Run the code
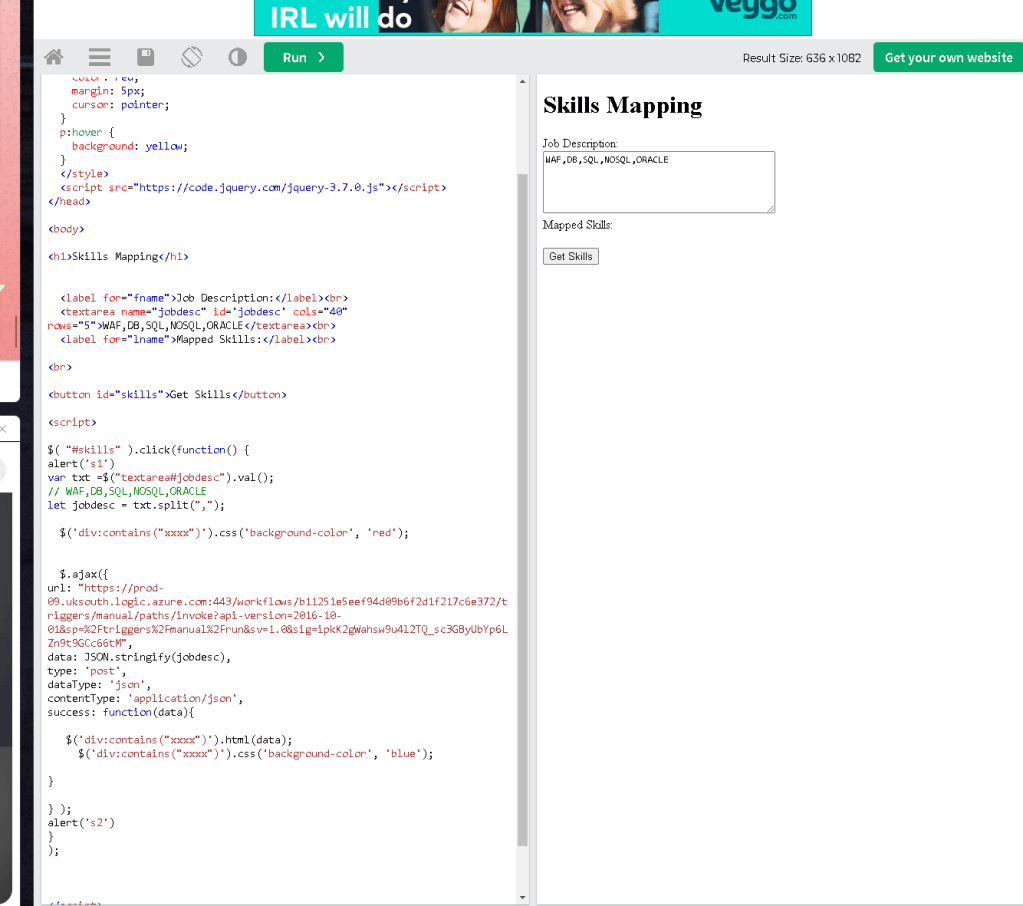The height and width of the screenshot is (906, 1023). (x=303, y=57)
